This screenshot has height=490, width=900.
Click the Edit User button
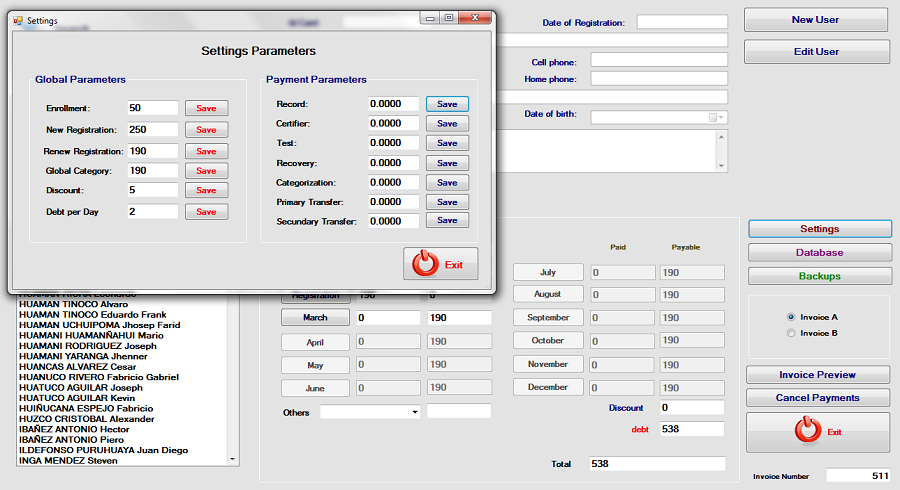(816, 52)
